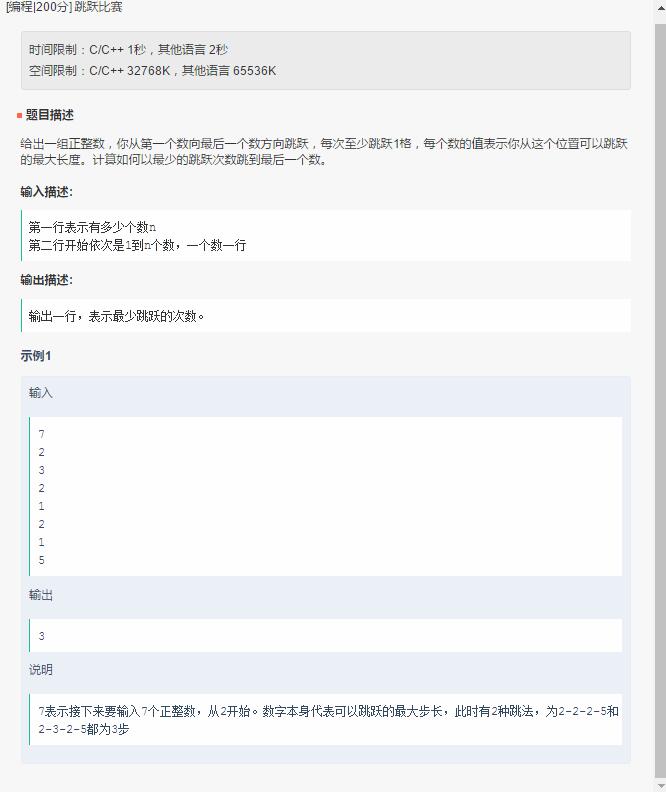
Task: Click the last line 5 of sample input
Action: (41, 560)
